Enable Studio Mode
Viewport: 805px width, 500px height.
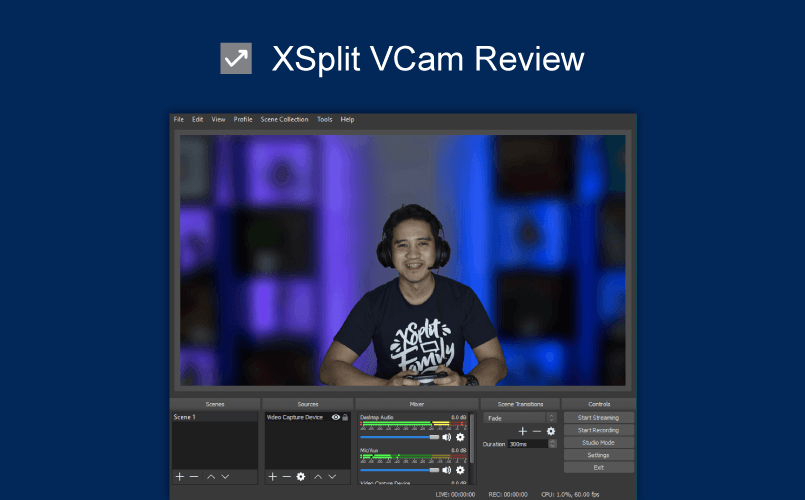pyautogui.click(x=599, y=443)
